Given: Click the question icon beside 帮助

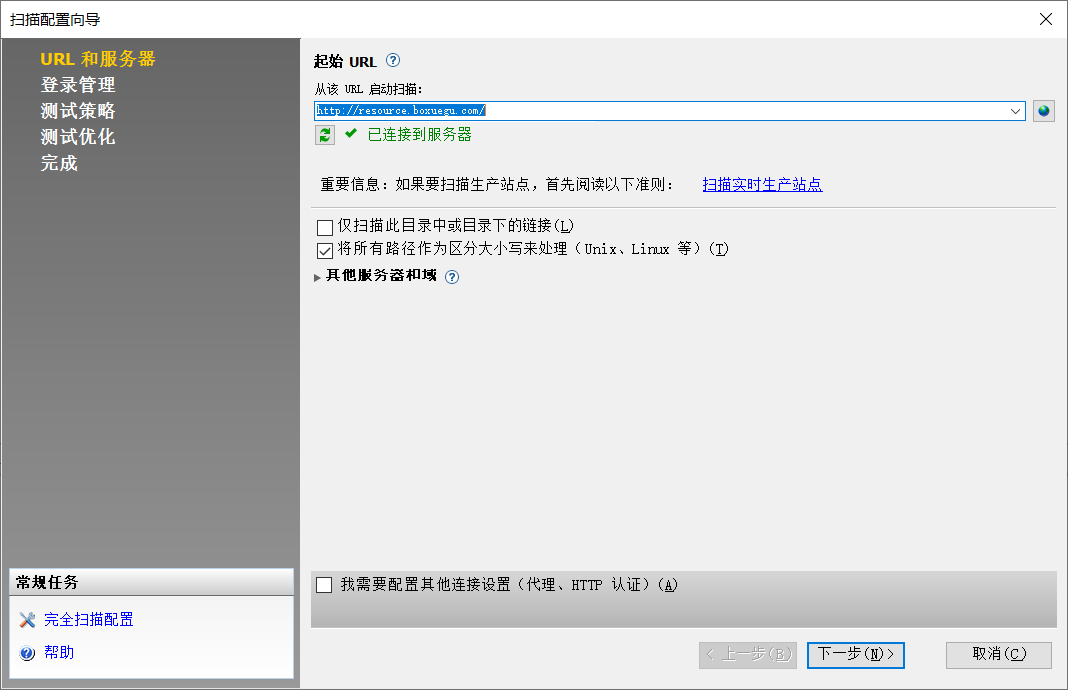Looking at the screenshot, I should [26, 652].
